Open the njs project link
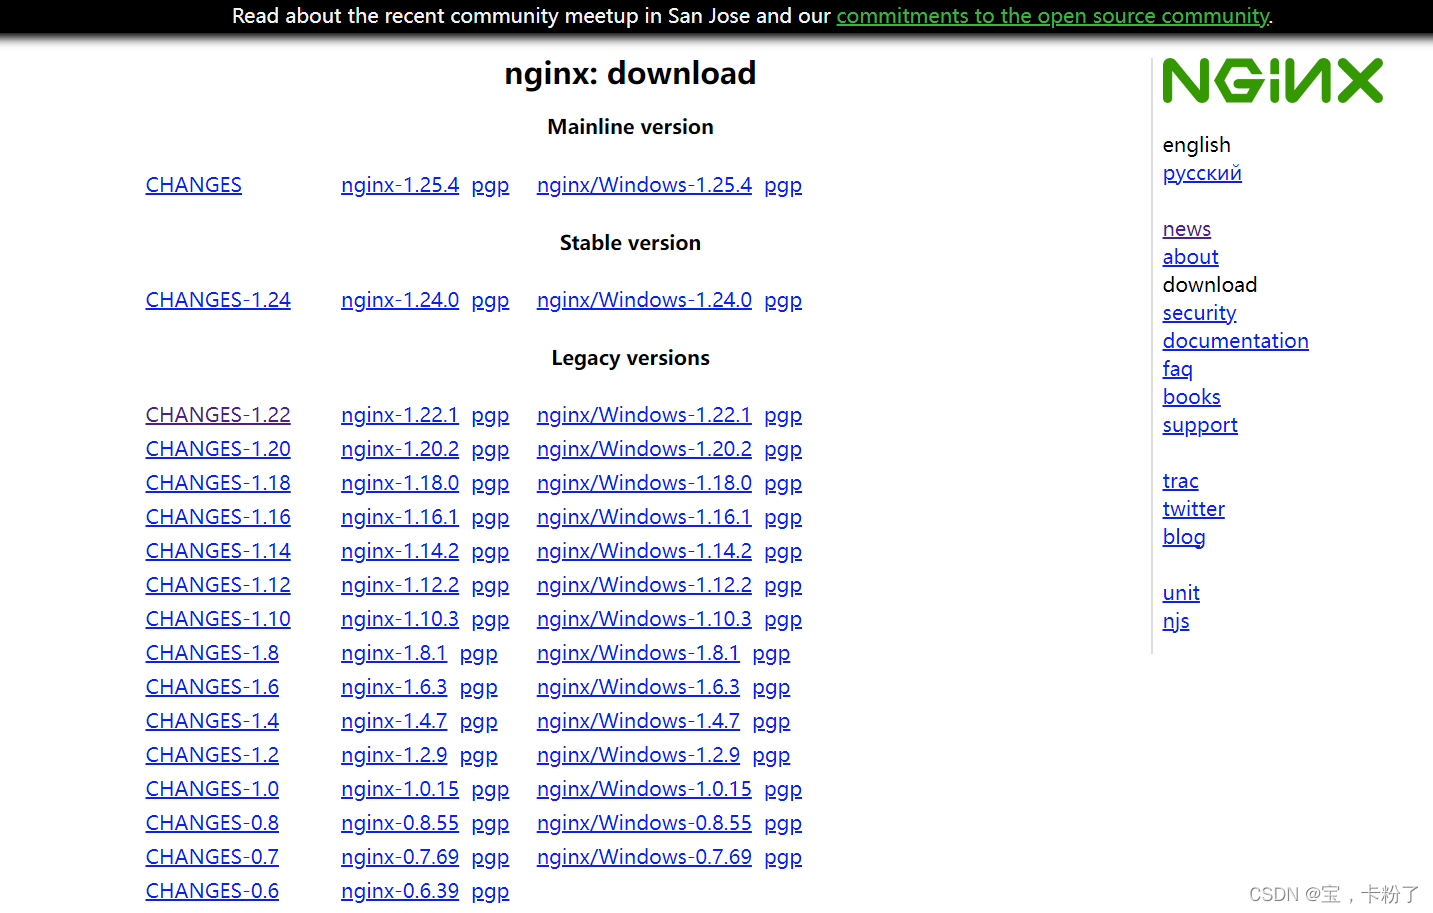 [1176, 621]
